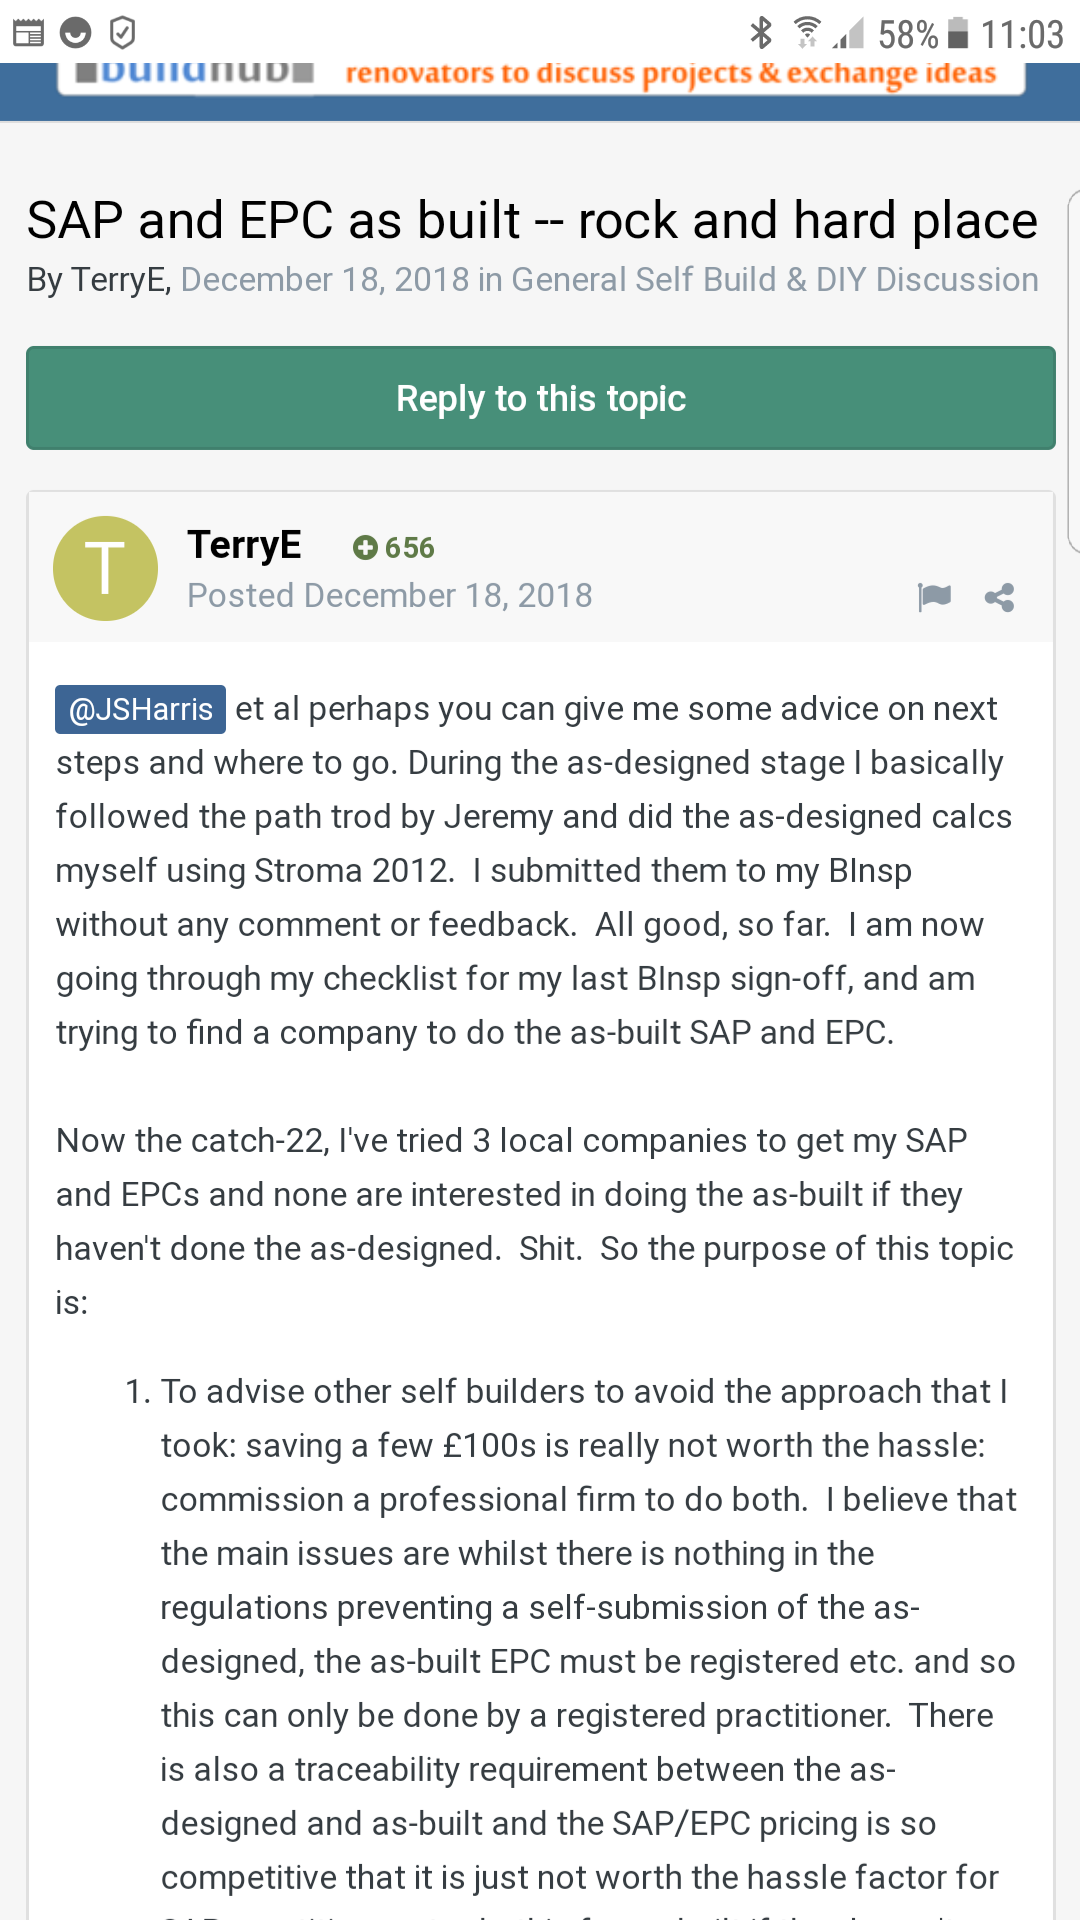The height and width of the screenshot is (1920, 1080).
Task: Tap the Wi-Fi status icon
Action: pyautogui.click(x=806, y=33)
